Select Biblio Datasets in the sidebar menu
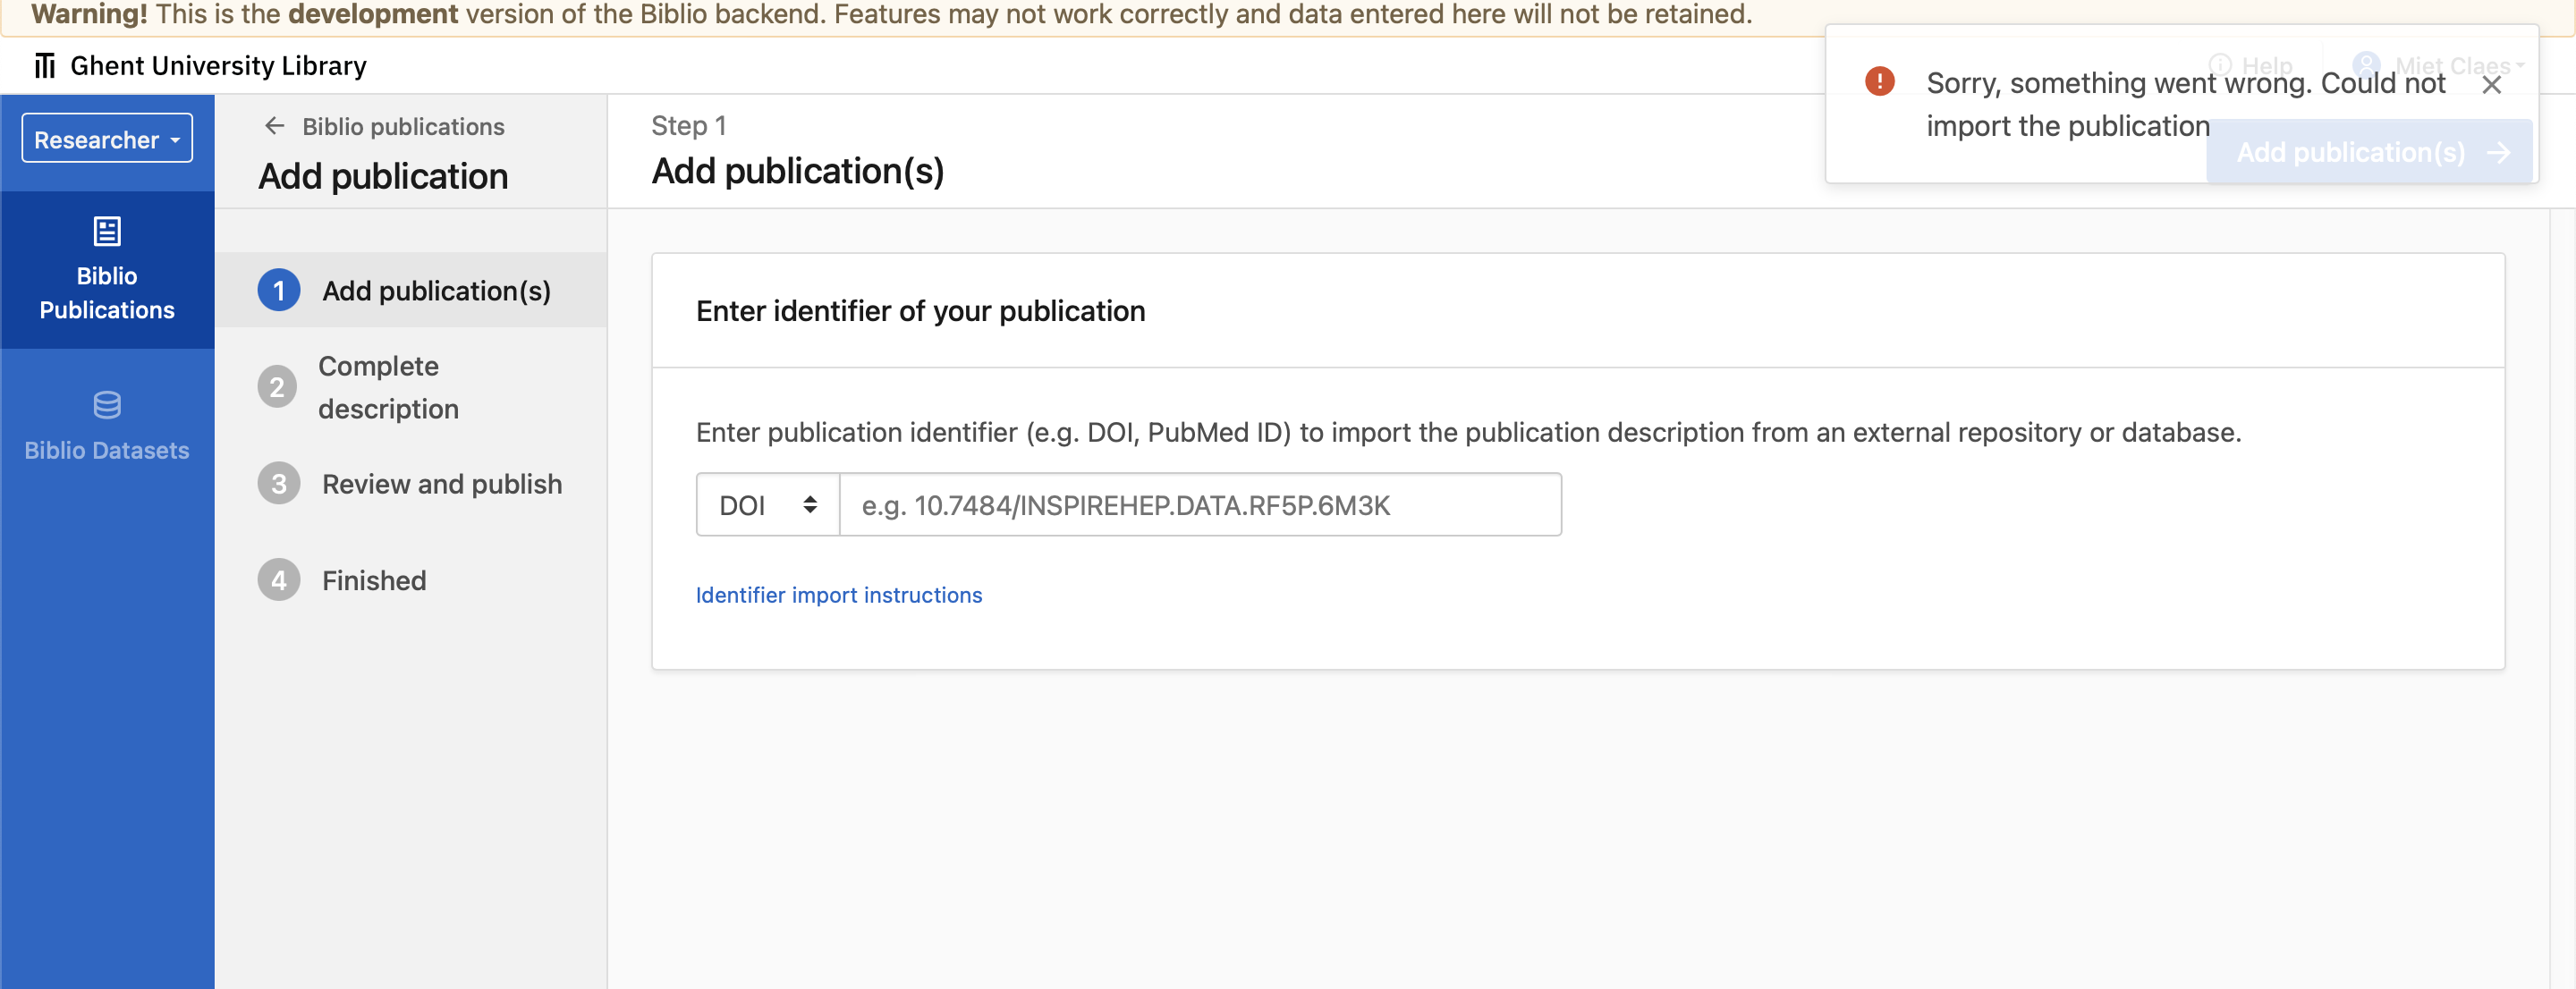2576x989 pixels. tap(106, 425)
